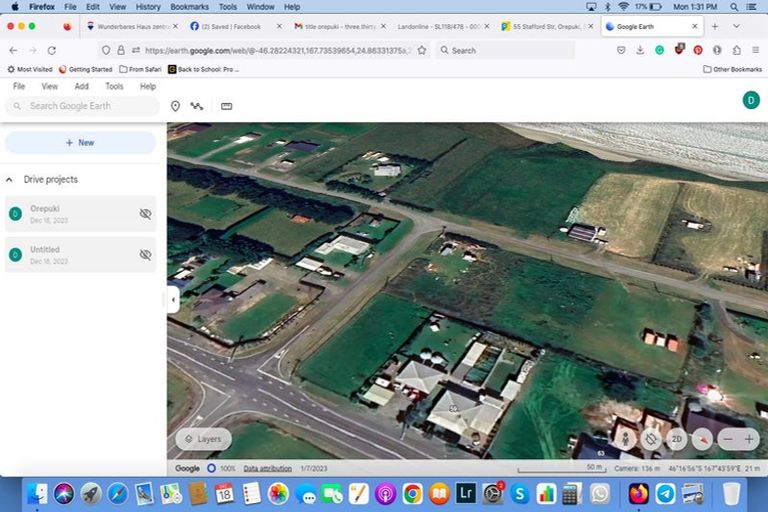Open the Bookmarks menu in macOS menu bar
Screen dimensions: 768x512
tap(190, 7)
